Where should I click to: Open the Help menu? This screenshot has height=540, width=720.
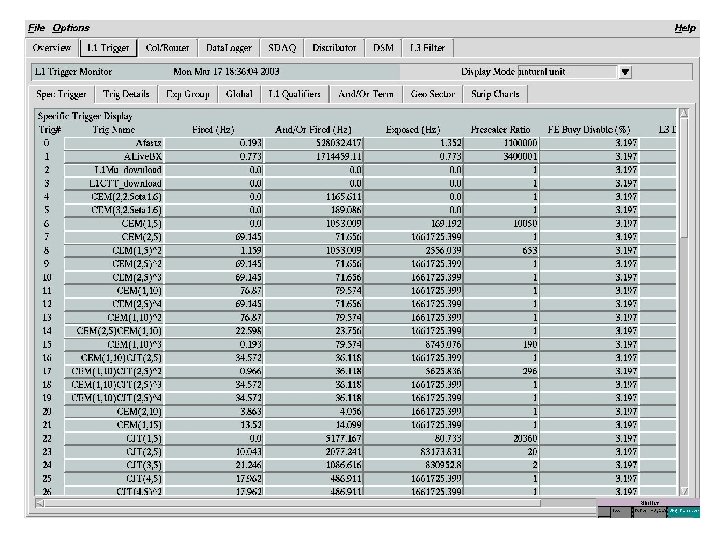pos(685,28)
